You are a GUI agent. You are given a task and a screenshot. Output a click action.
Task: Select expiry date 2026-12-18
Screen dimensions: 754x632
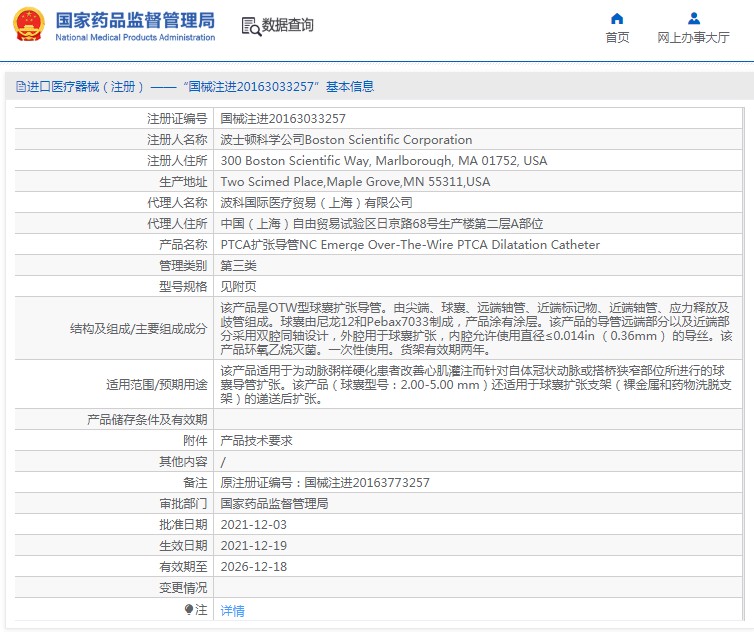[254, 567]
